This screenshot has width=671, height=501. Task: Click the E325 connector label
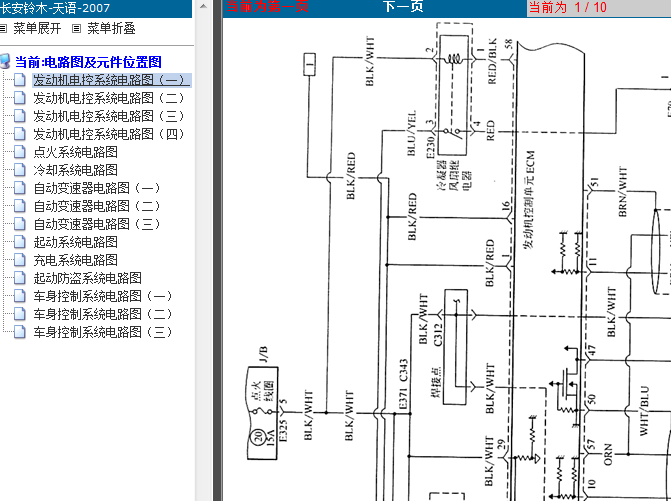tap(282, 431)
